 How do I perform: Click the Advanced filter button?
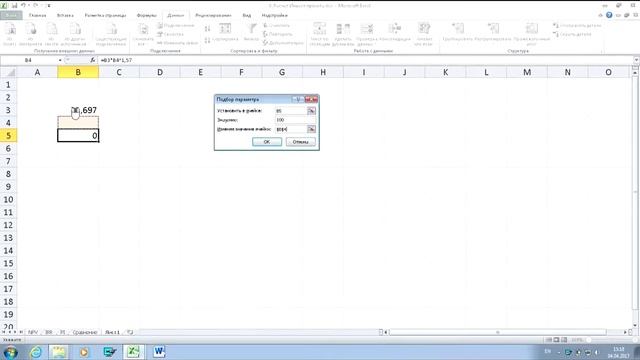(x=283, y=43)
